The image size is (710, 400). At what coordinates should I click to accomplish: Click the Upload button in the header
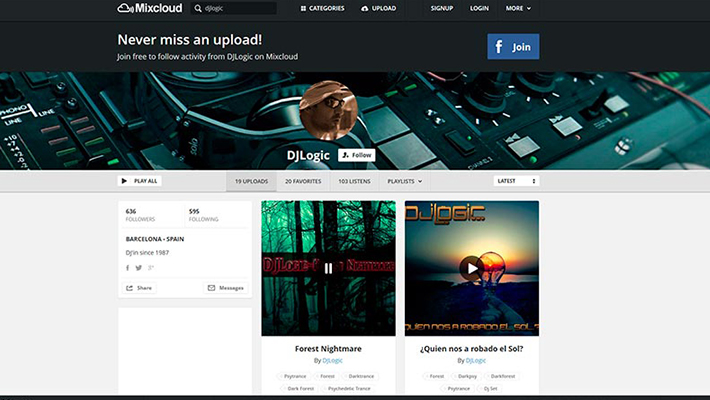[x=377, y=8]
